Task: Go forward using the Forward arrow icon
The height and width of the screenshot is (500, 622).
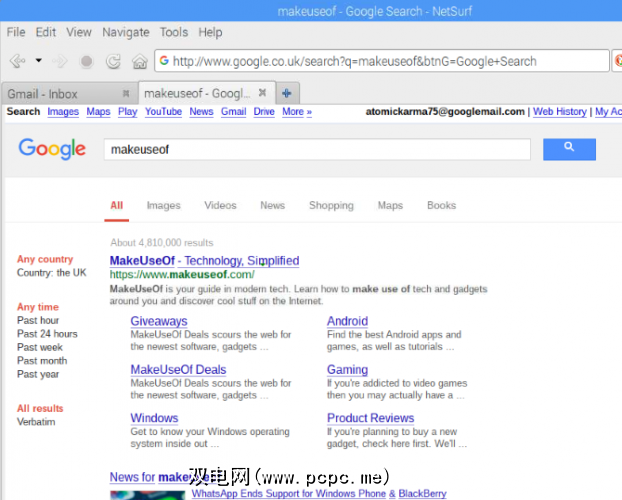Action: (60, 61)
